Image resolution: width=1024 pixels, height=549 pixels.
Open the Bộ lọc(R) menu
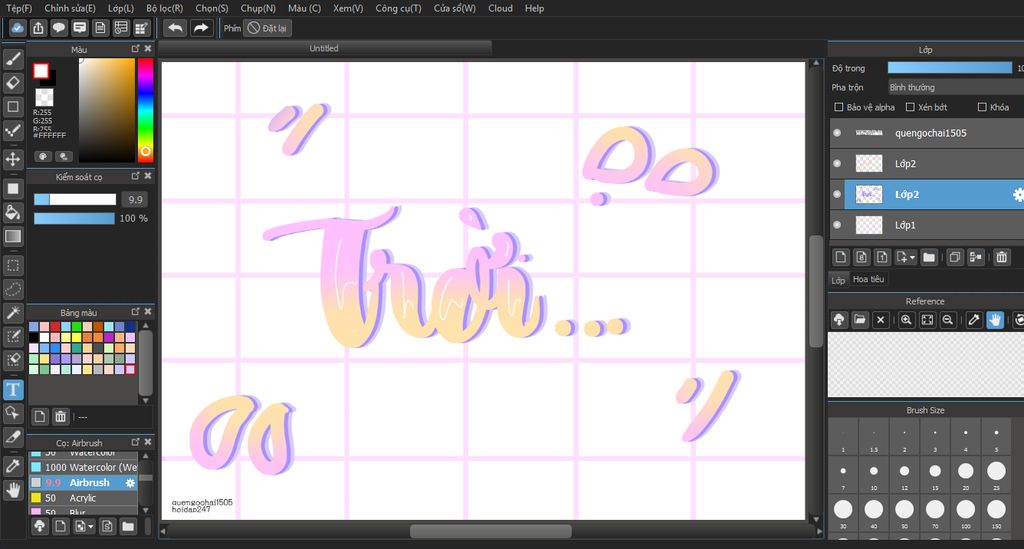click(165, 8)
